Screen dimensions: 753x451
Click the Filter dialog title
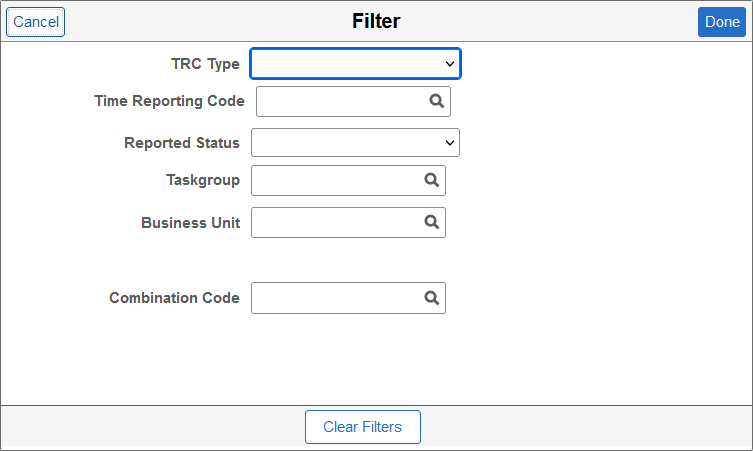pos(376,21)
